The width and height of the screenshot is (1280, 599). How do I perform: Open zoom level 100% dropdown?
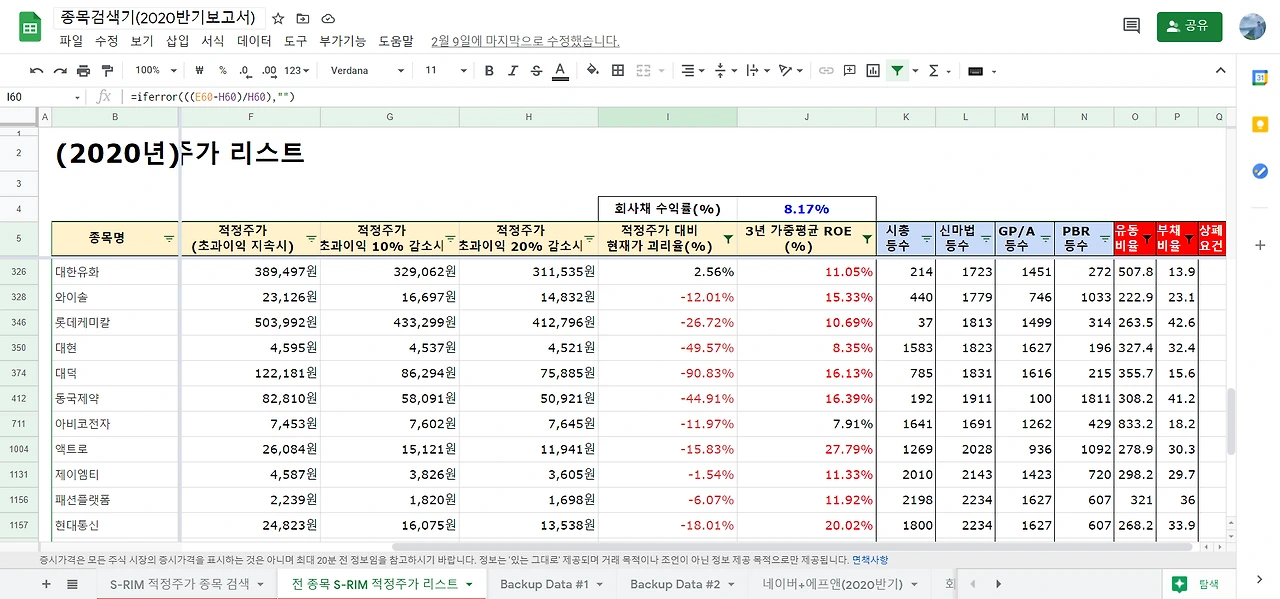pyautogui.click(x=156, y=71)
